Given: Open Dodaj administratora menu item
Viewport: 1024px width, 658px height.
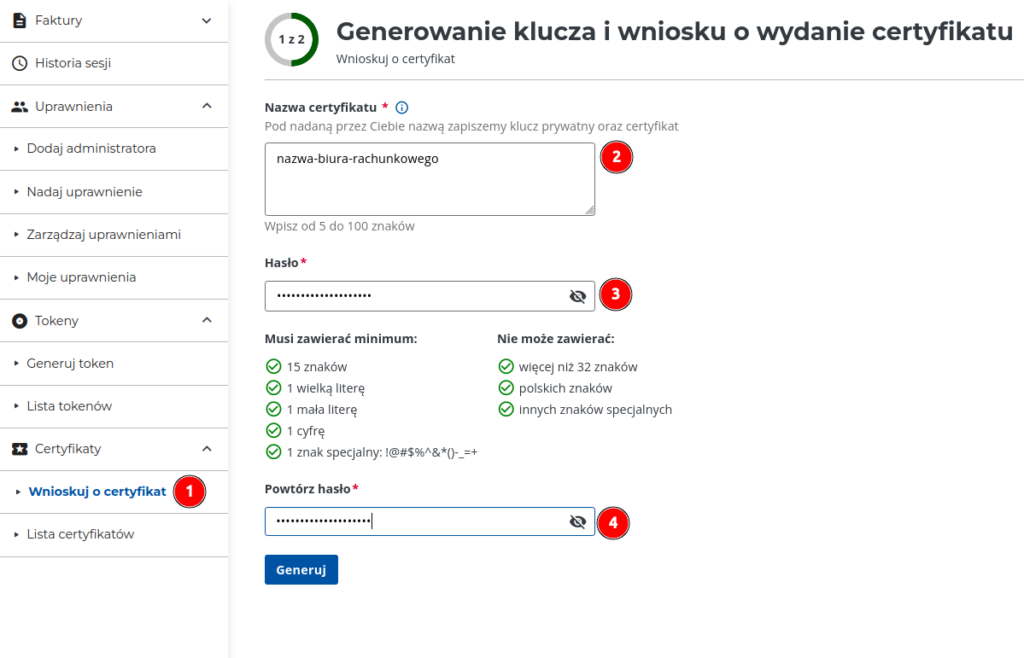Looking at the screenshot, I should point(91,149).
